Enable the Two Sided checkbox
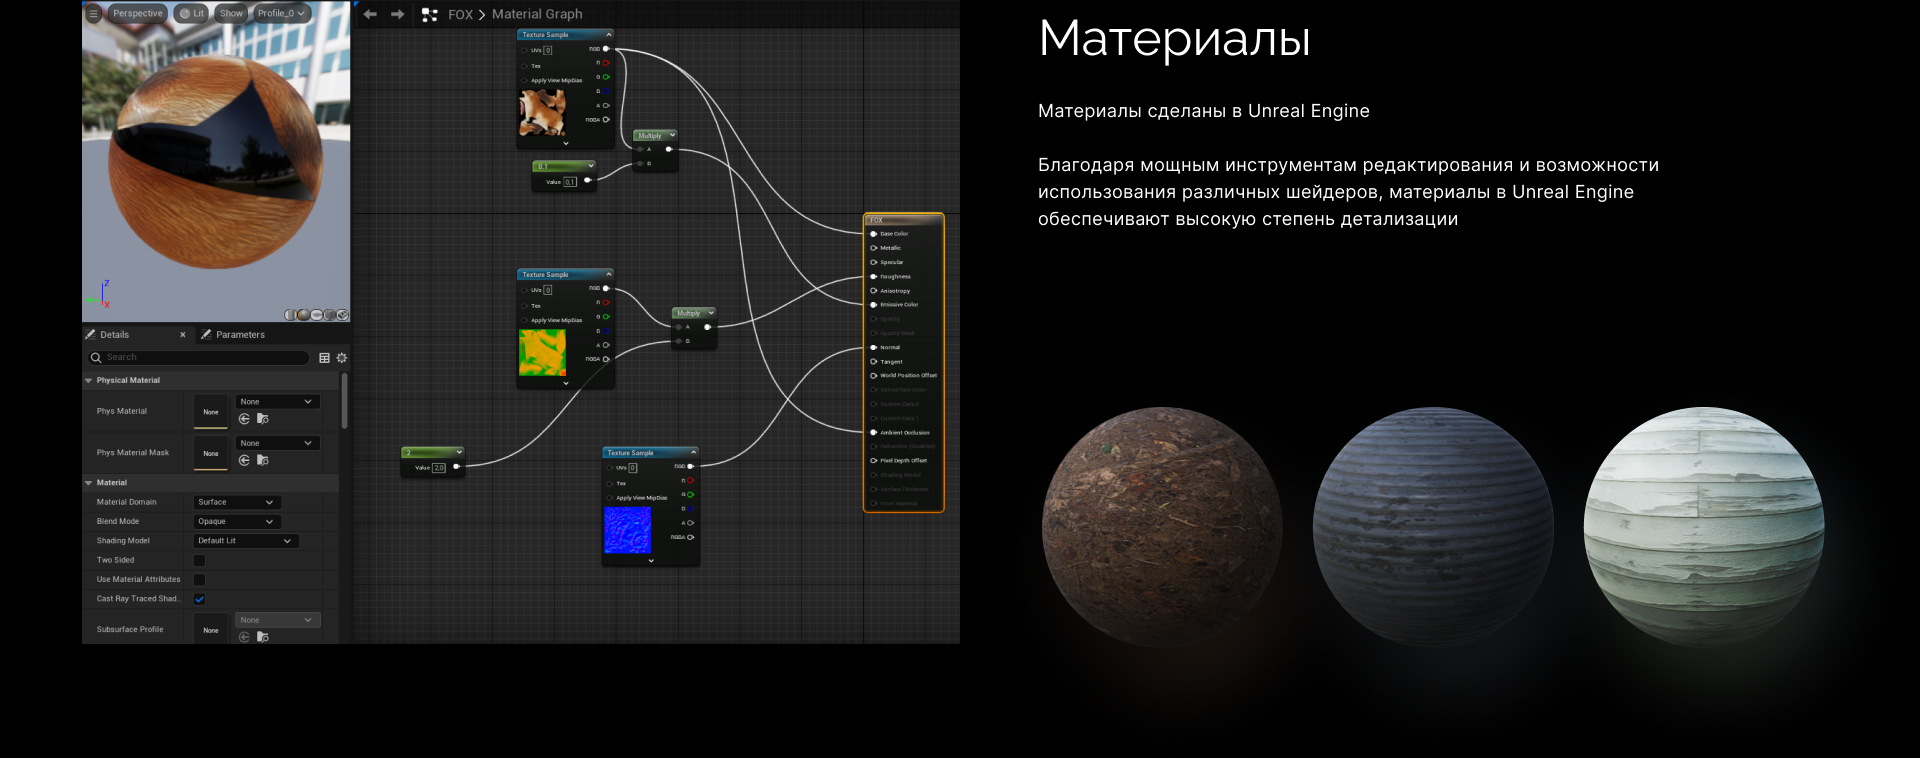The height and width of the screenshot is (758, 1920). click(199, 561)
